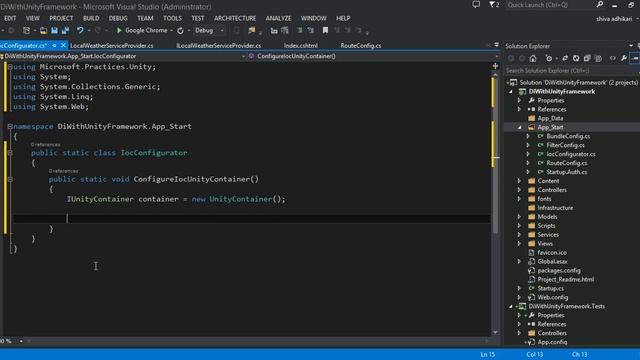This screenshot has width=640, height=360.
Task: Collapse the App_Start folder
Action: coord(520,127)
